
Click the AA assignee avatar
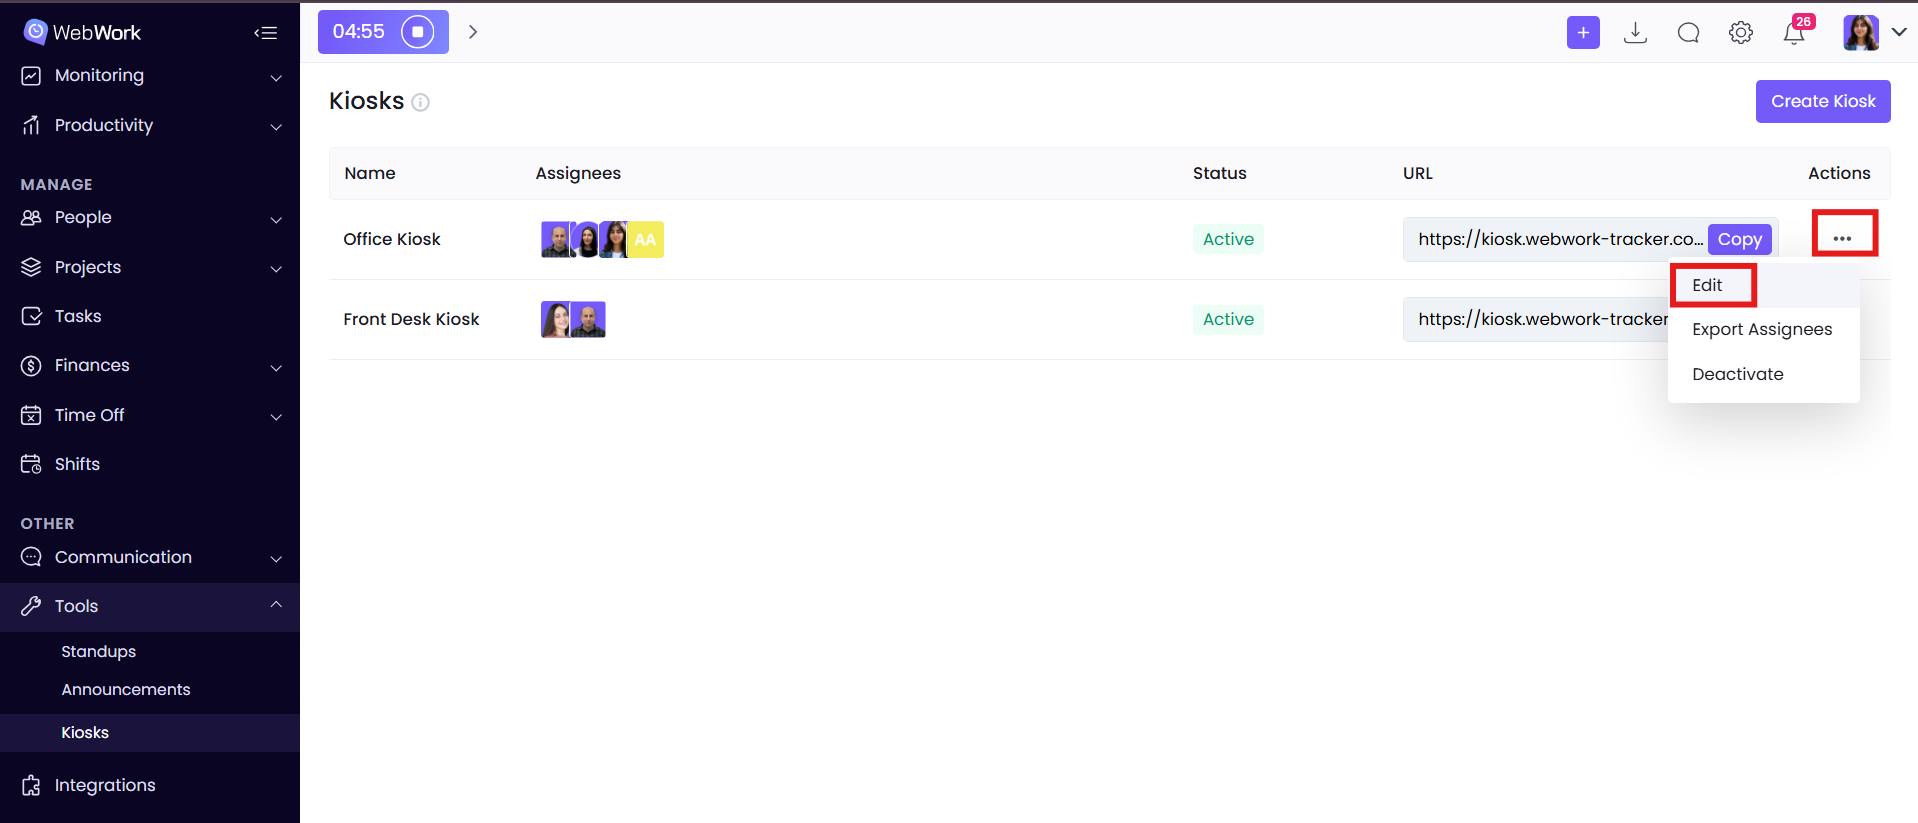pyautogui.click(x=646, y=239)
